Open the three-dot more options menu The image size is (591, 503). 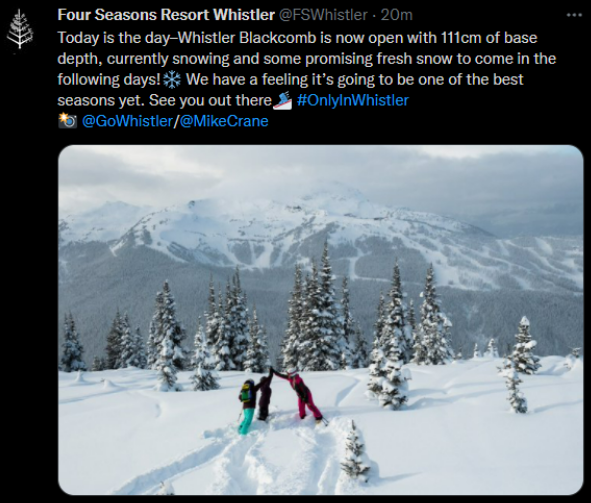pos(574,15)
